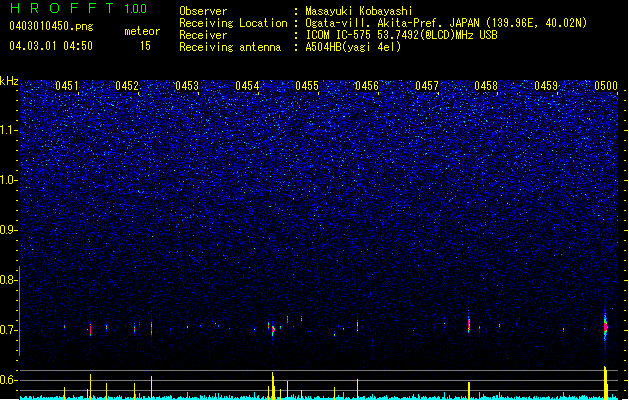Click the 0453 time marker
629x400 pixels.
pyautogui.click(x=187, y=86)
